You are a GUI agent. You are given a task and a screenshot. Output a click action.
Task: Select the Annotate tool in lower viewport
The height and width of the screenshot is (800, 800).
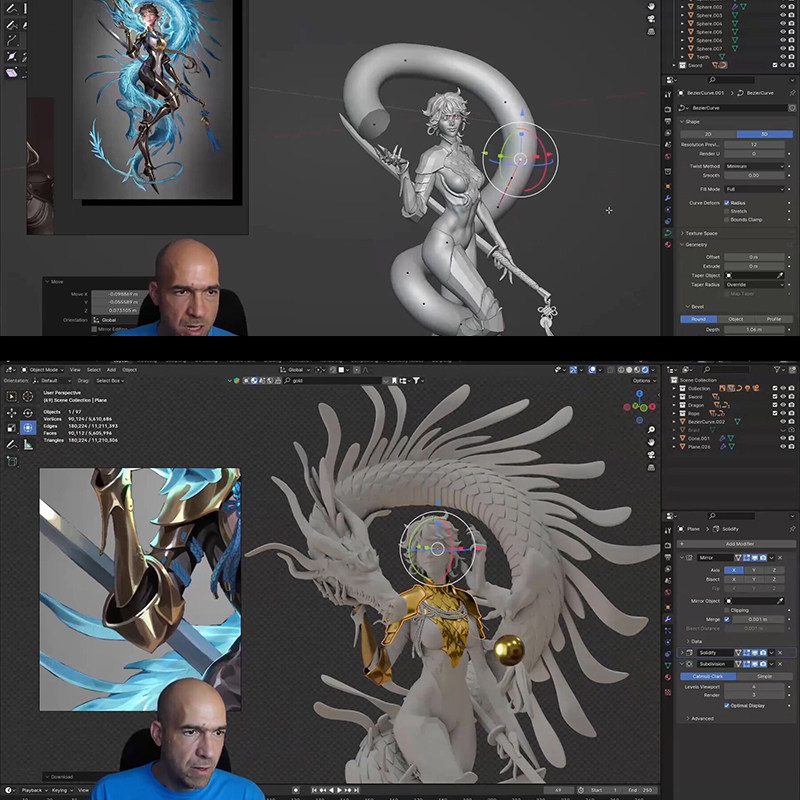pos(11,445)
